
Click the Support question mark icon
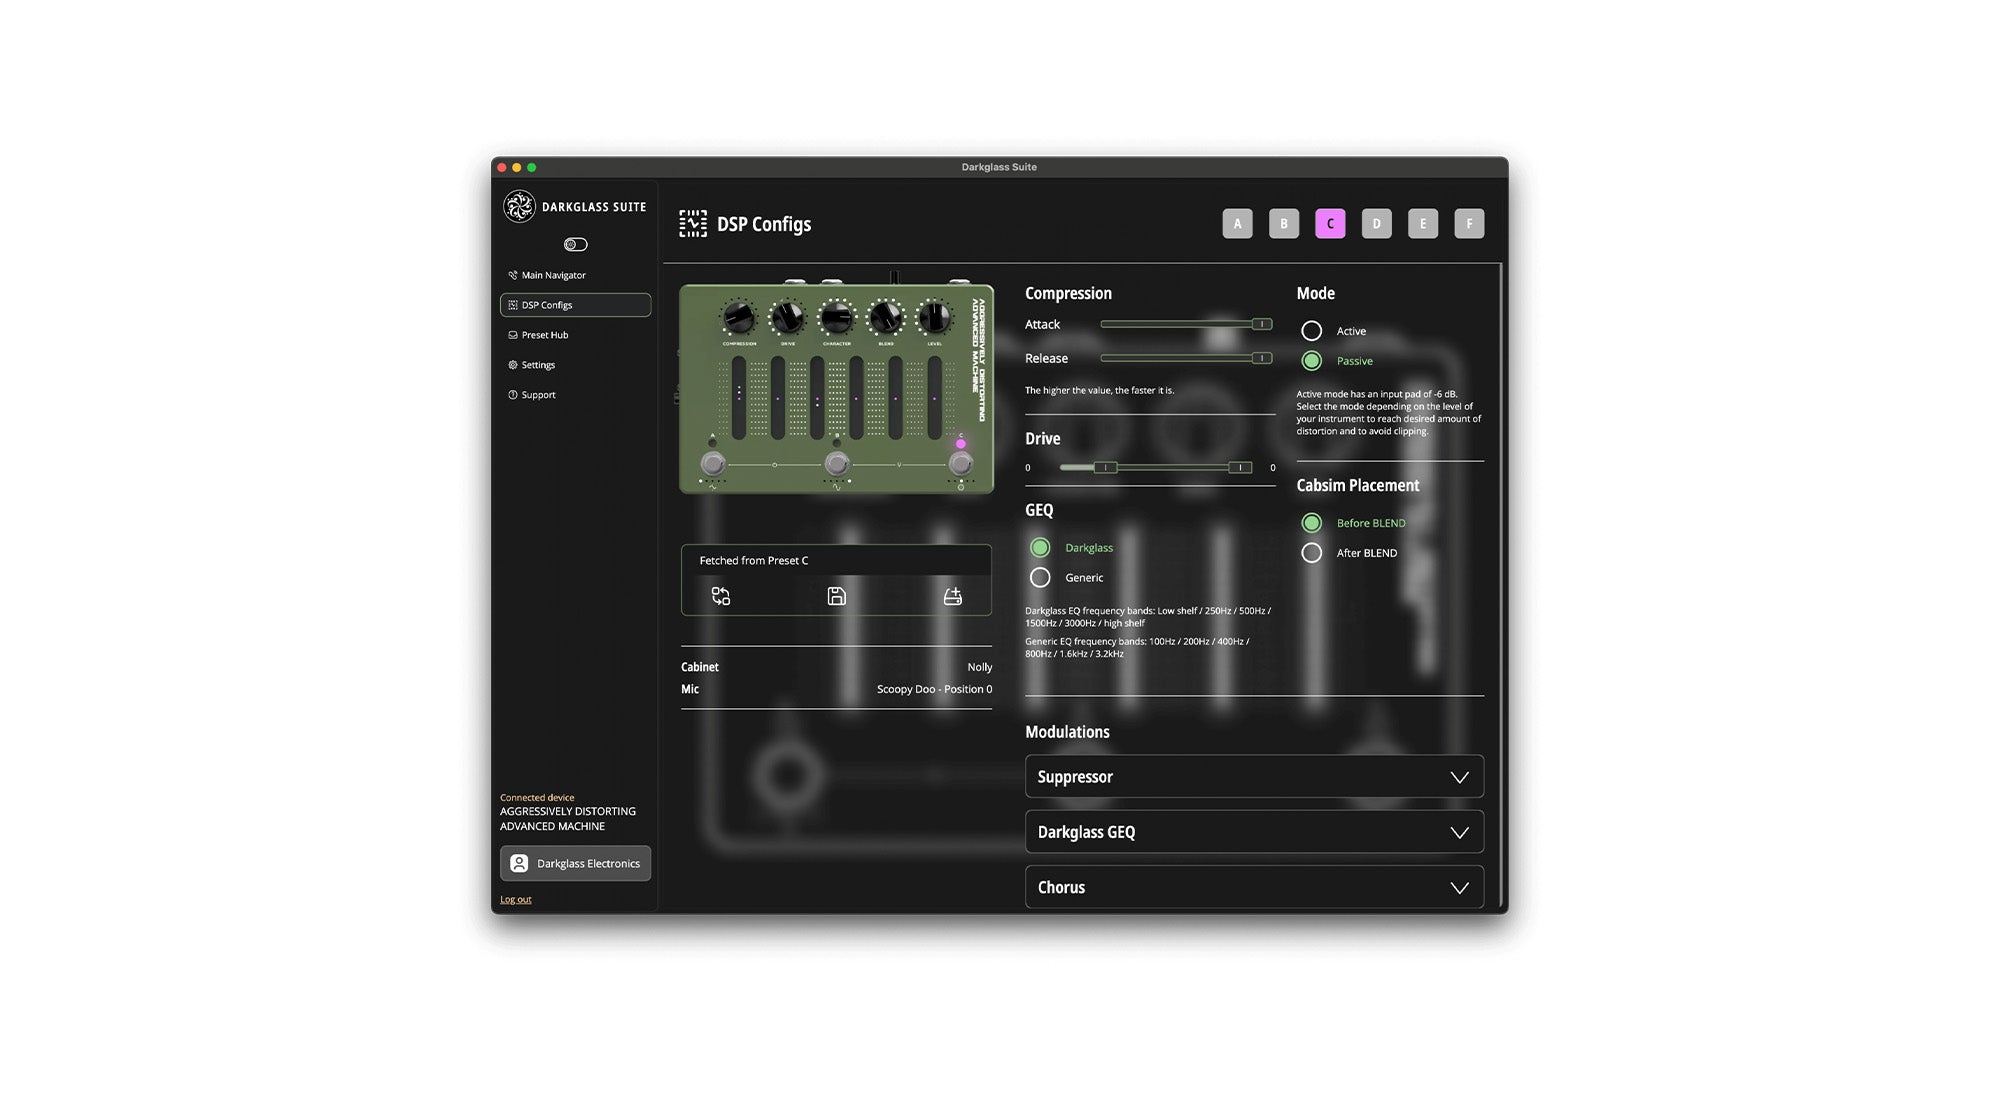[513, 395]
